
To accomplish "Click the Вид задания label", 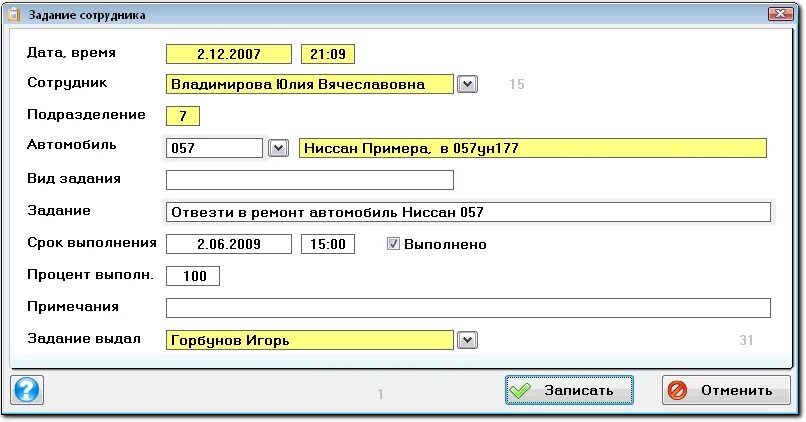I will click(x=74, y=179).
